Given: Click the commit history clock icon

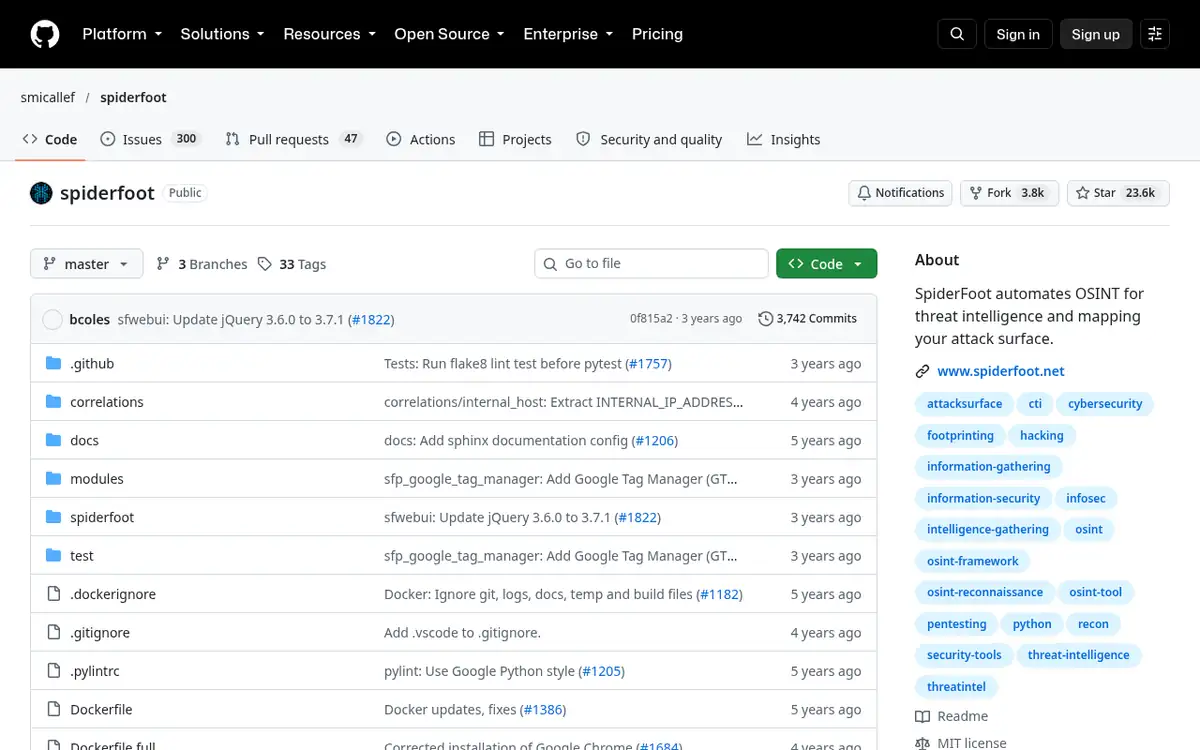Looking at the screenshot, I should click(766, 319).
